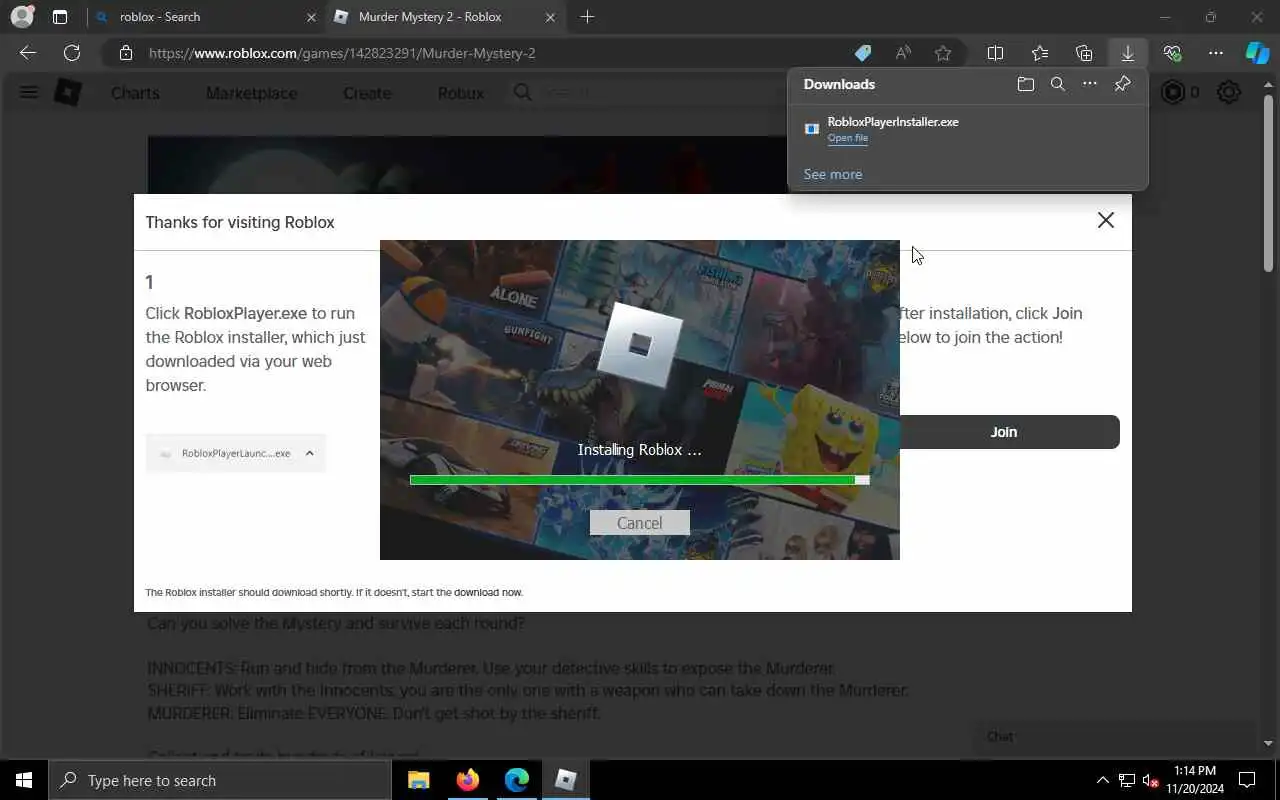
Task: Open downloads folder in Downloads panel
Action: (x=1026, y=84)
